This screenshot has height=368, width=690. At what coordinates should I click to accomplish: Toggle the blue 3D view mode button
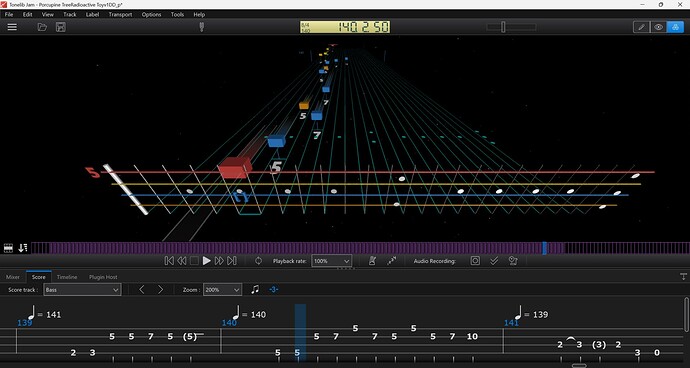pyautogui.click(x=675, y=27)
